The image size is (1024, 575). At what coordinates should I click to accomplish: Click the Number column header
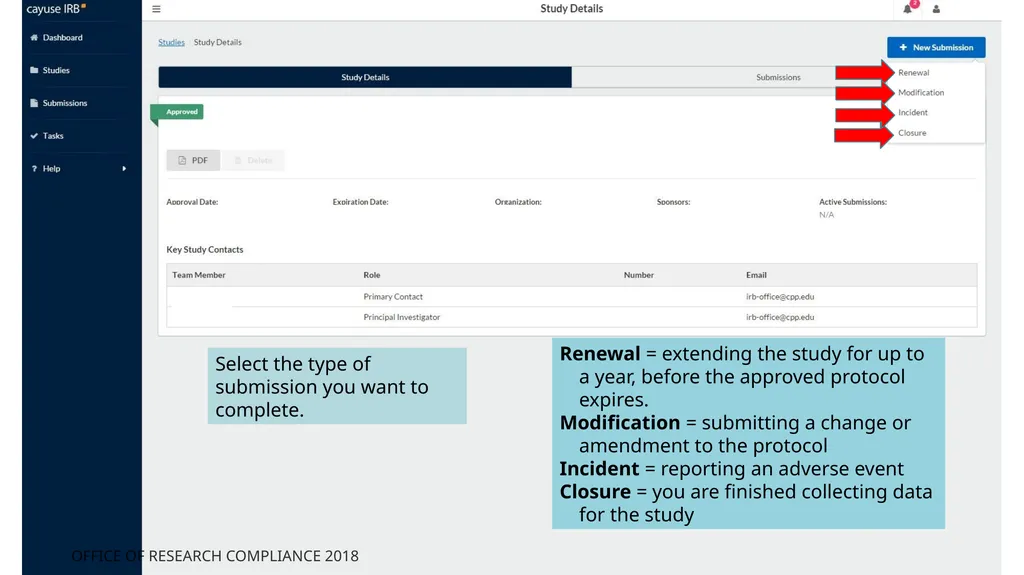(x=639, y=275)
